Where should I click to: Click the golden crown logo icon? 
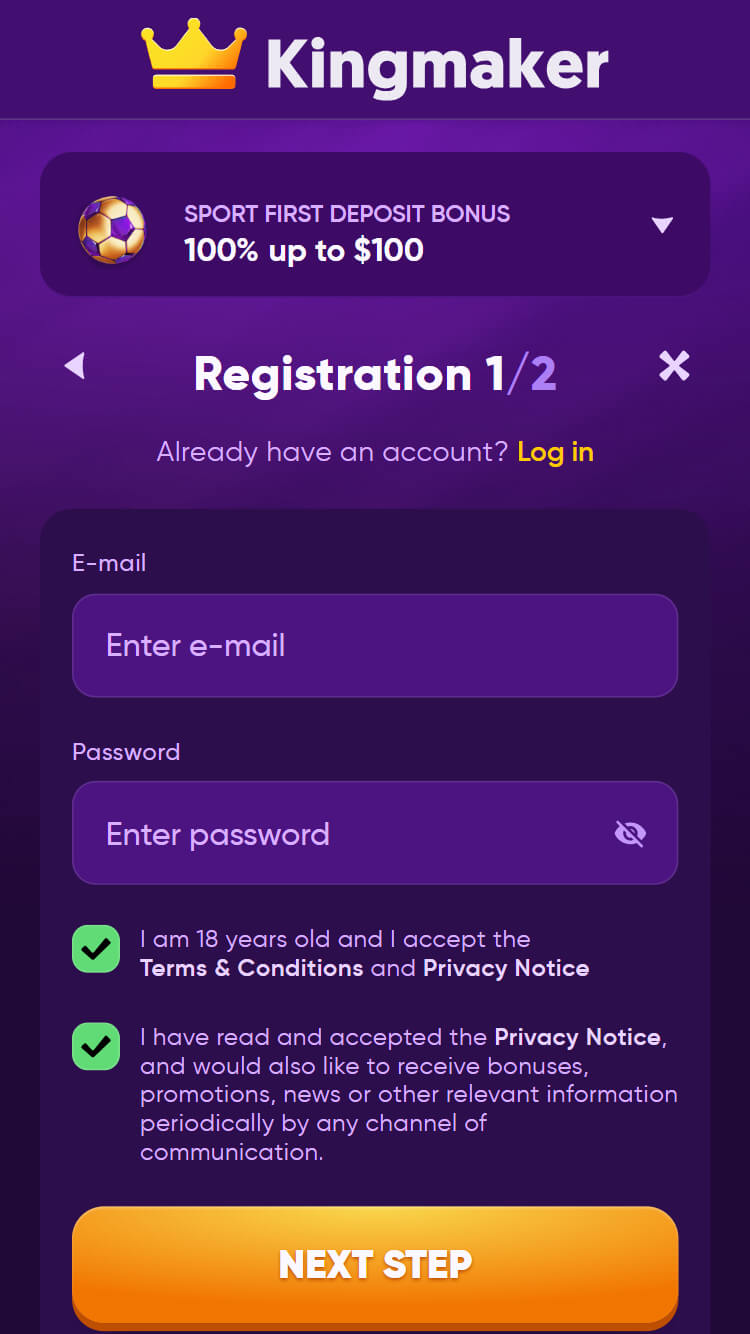(x=194, y=56)
